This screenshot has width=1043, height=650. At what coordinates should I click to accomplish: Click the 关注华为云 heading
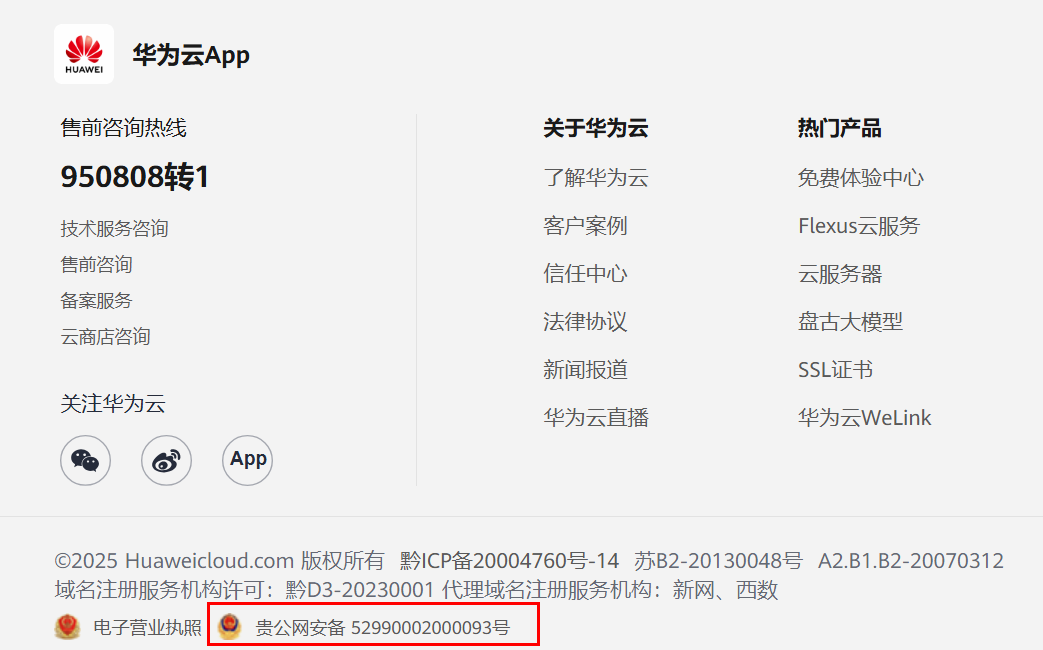click(112, 403)
